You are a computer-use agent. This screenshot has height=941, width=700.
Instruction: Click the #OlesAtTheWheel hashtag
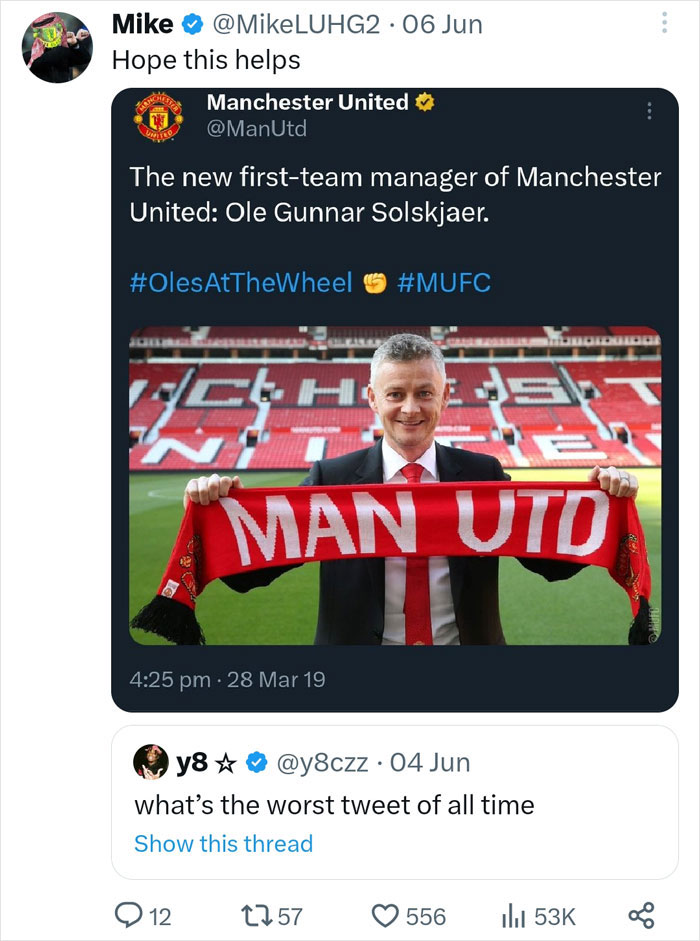[x=242, y=283]
